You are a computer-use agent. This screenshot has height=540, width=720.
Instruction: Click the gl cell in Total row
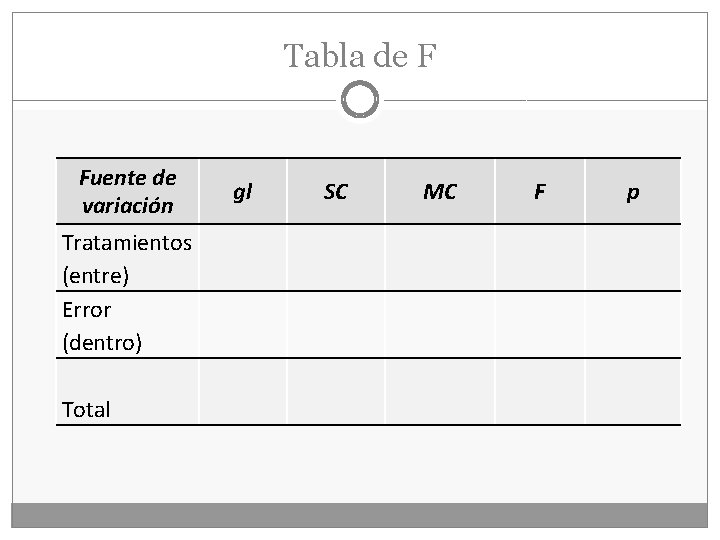point(243,392)
